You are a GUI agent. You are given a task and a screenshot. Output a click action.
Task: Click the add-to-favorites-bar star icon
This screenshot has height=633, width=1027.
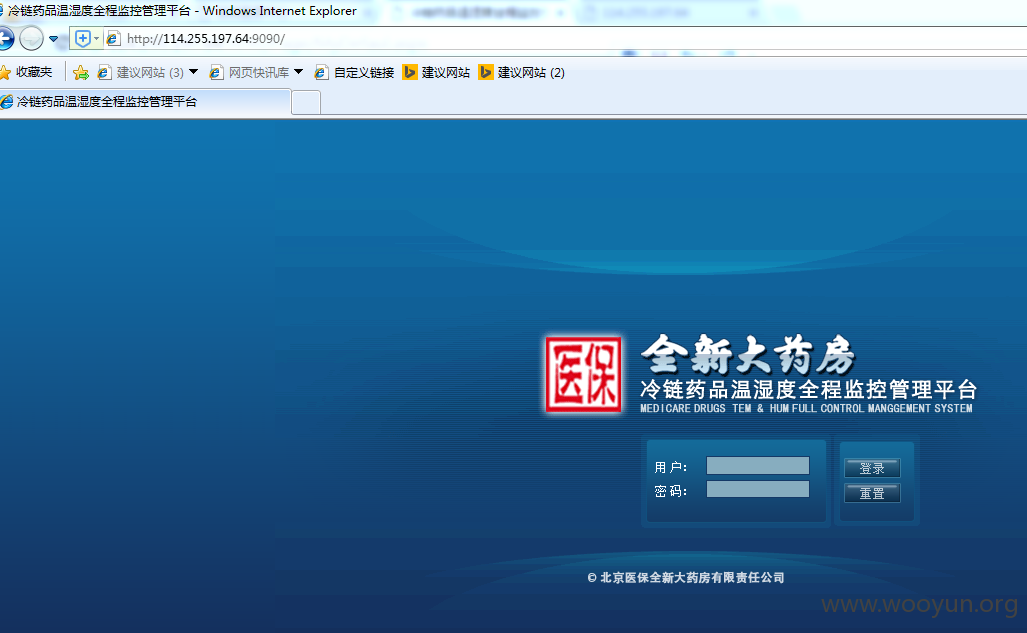click(81, 72)
